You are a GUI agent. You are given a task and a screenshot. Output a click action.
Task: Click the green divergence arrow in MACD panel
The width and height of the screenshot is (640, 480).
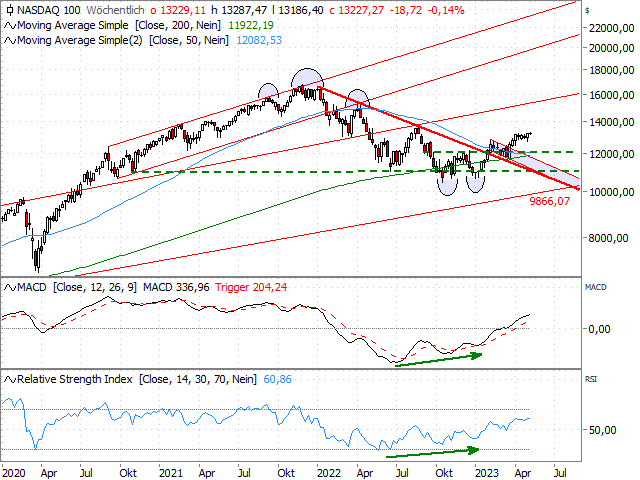coord(439,360)
